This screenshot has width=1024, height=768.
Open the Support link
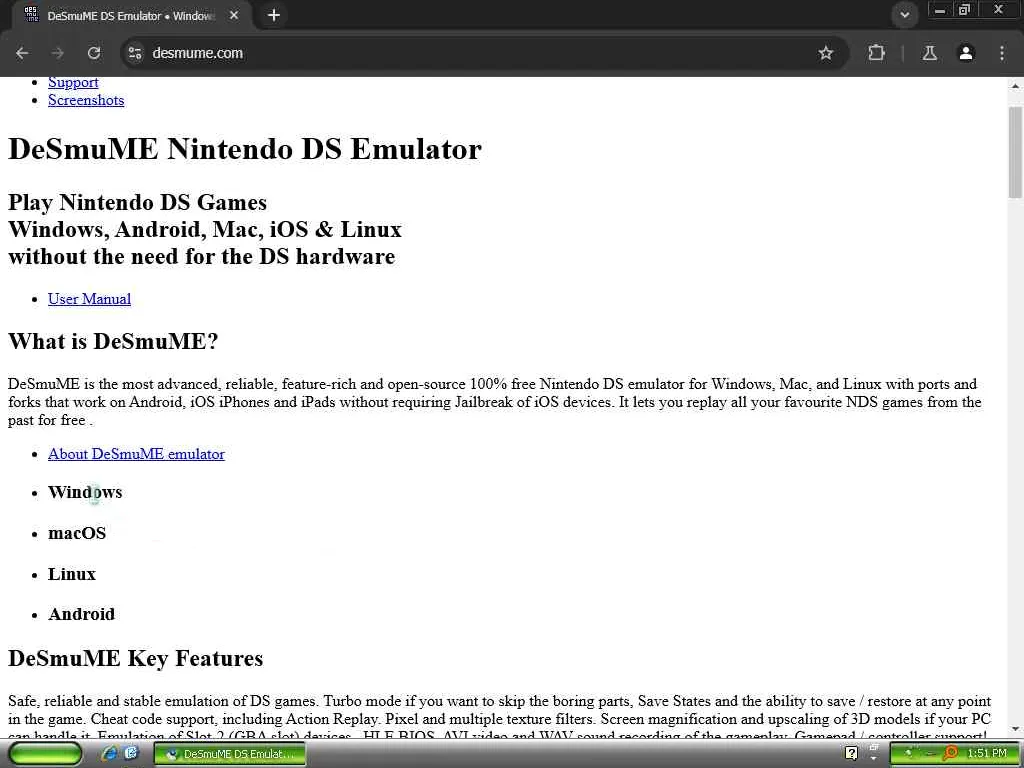point(73,82)
